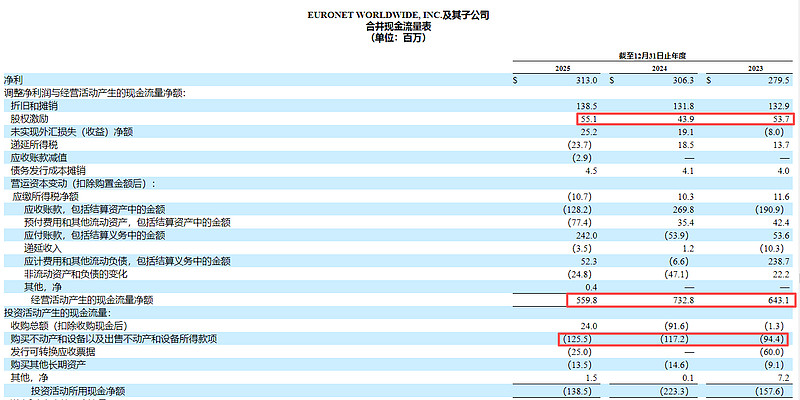This screenshot has height=400, width=800.
Task: Click the 应收账款减值 row label
Action: coord(39,158)
